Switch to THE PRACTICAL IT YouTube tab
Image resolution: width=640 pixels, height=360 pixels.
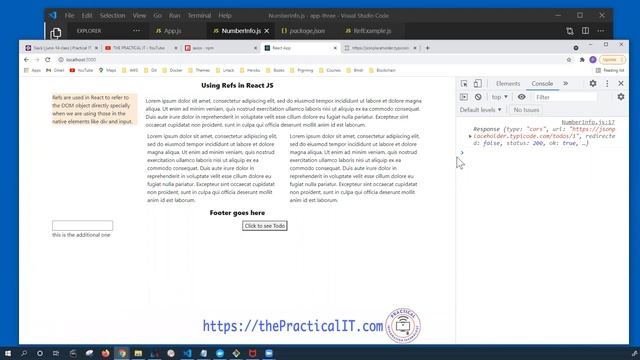click(x=141, y=48)
